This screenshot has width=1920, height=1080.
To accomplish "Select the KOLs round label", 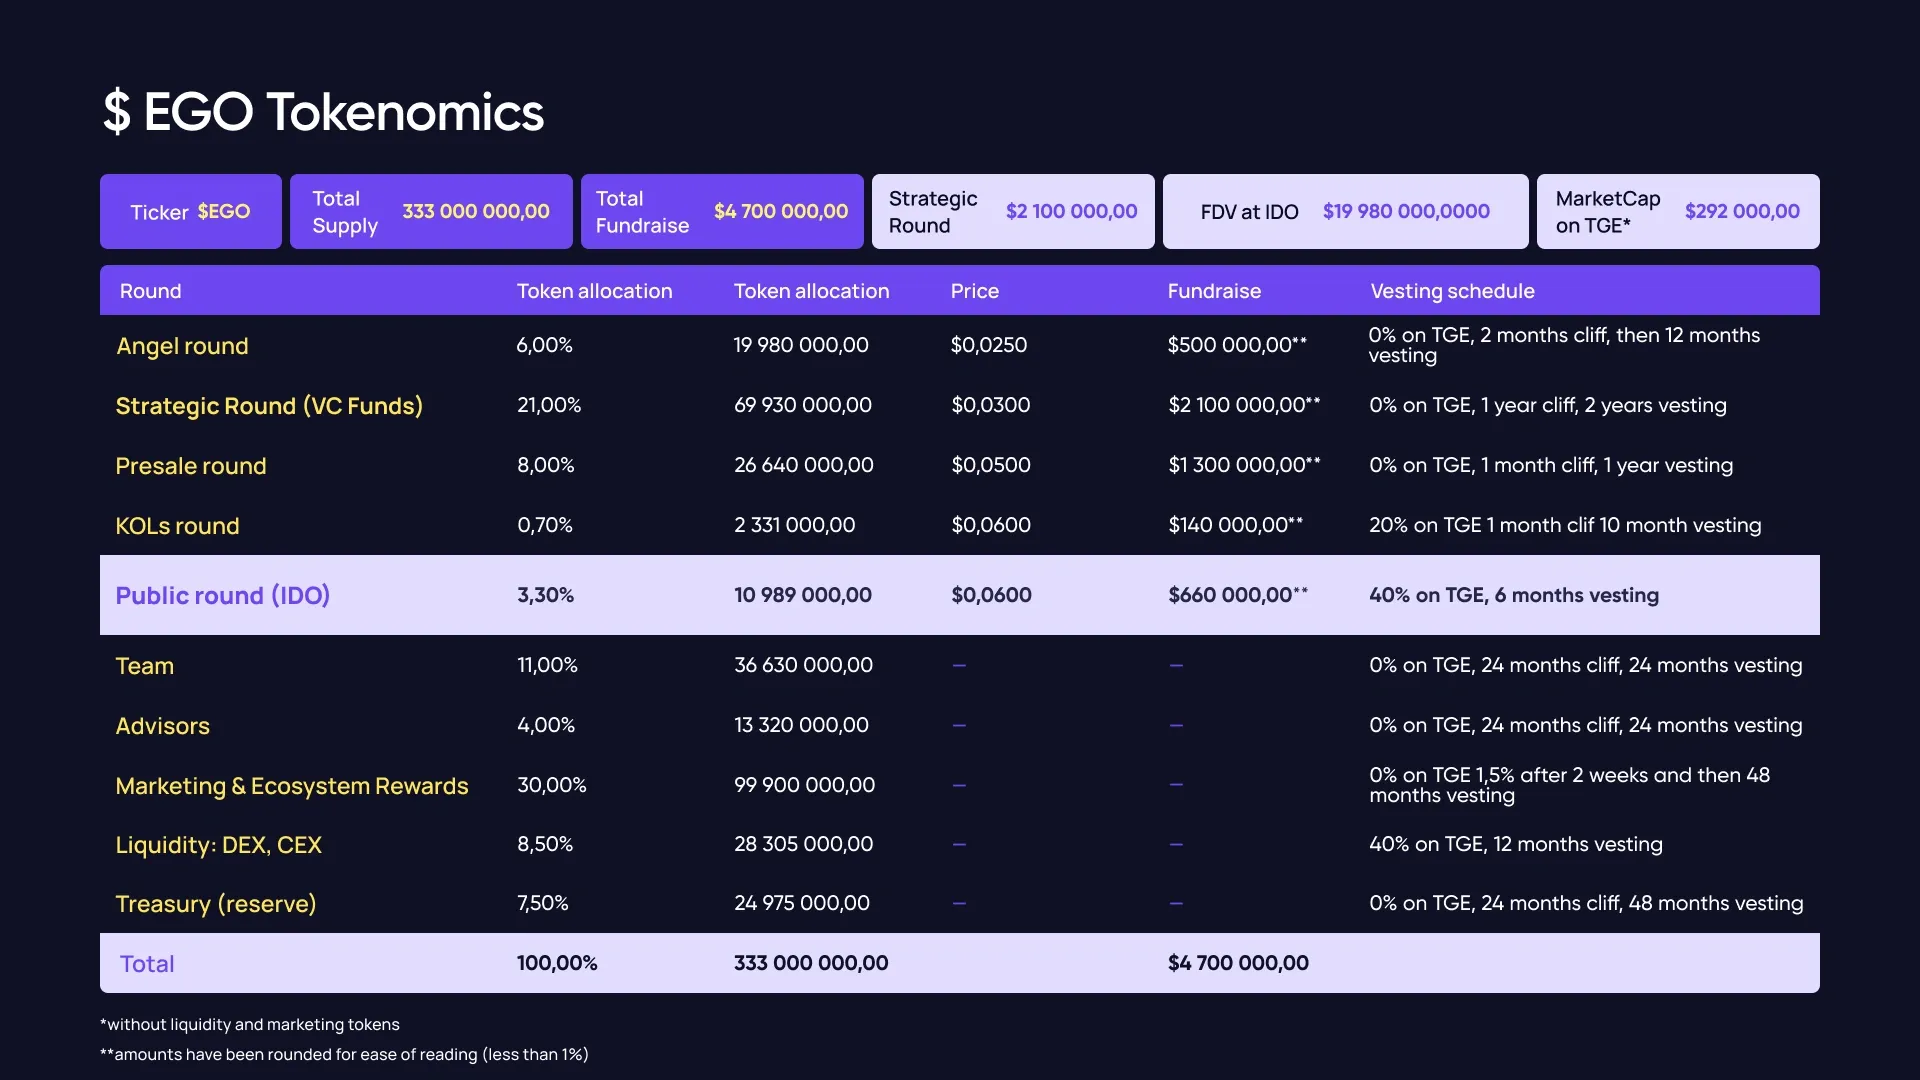I will click(177, 526).
